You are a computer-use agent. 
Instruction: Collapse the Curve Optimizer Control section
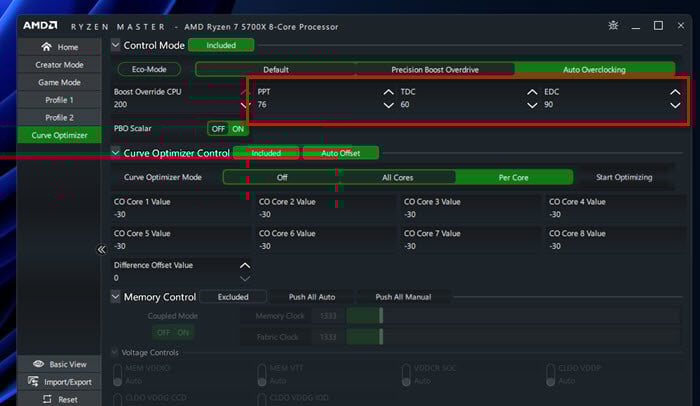[116, 153]
